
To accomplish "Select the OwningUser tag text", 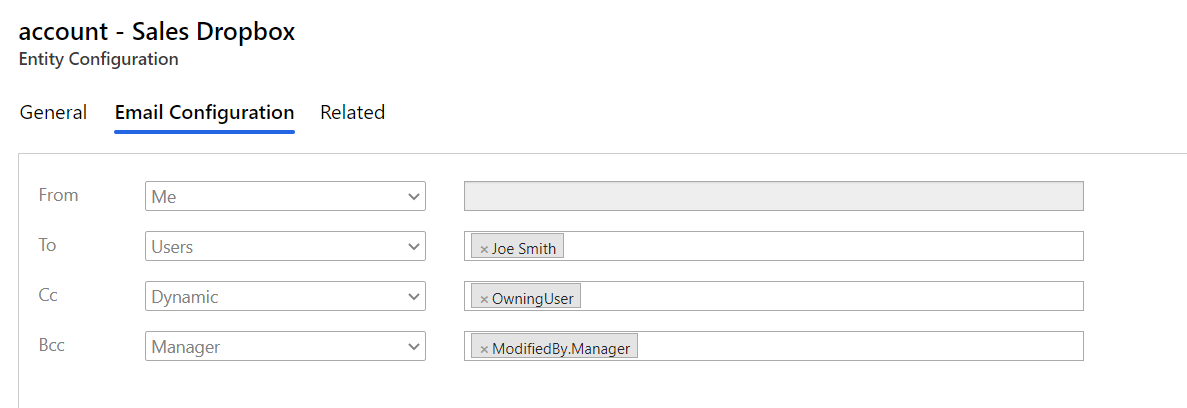I will 533,298.
